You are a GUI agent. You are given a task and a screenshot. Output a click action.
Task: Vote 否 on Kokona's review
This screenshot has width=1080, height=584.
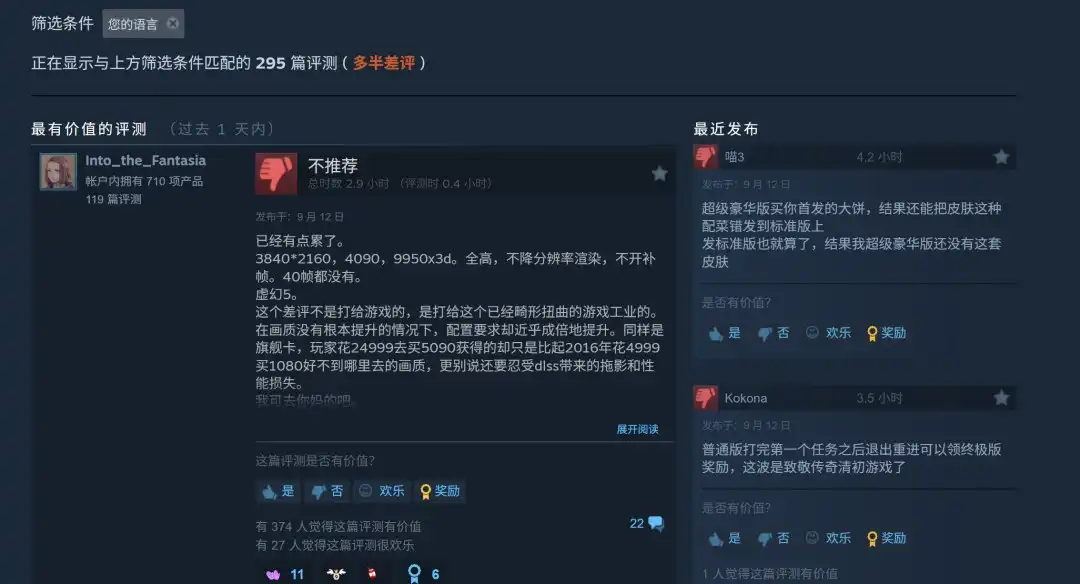(773, 539)
